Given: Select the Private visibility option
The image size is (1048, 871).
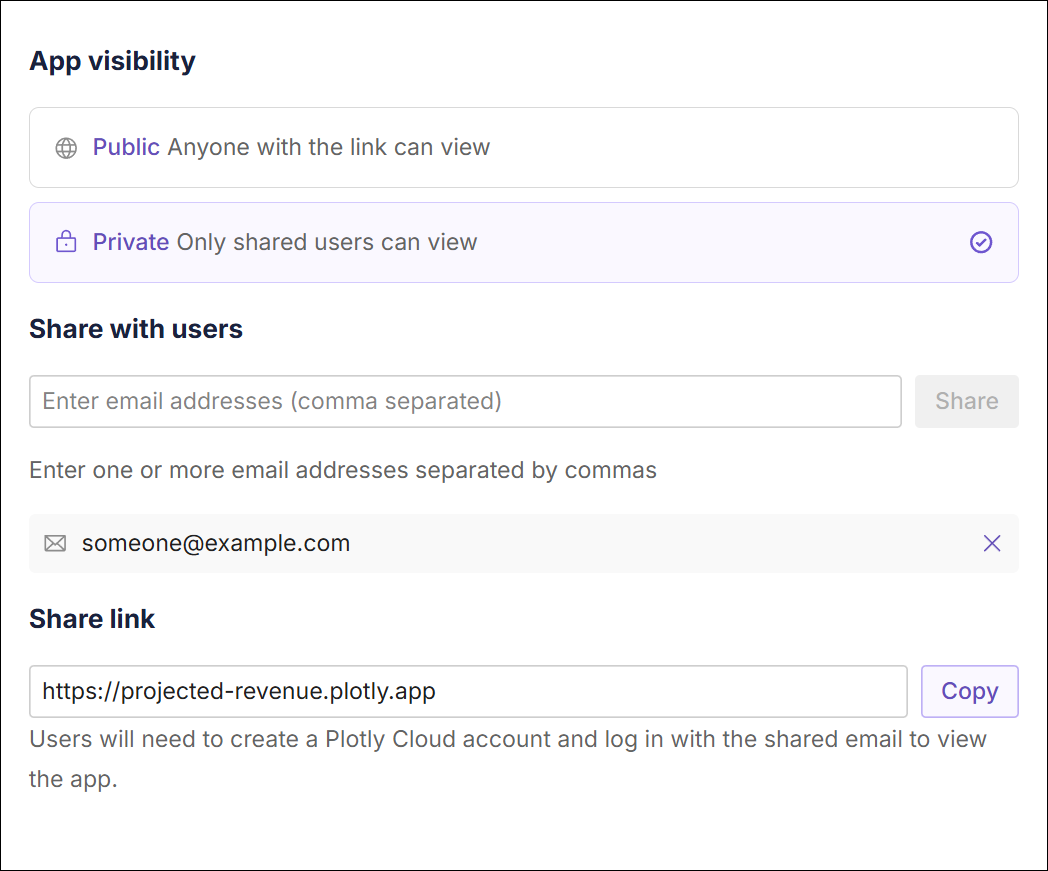Looking at the screenshot, I should [x=523, y=243].
